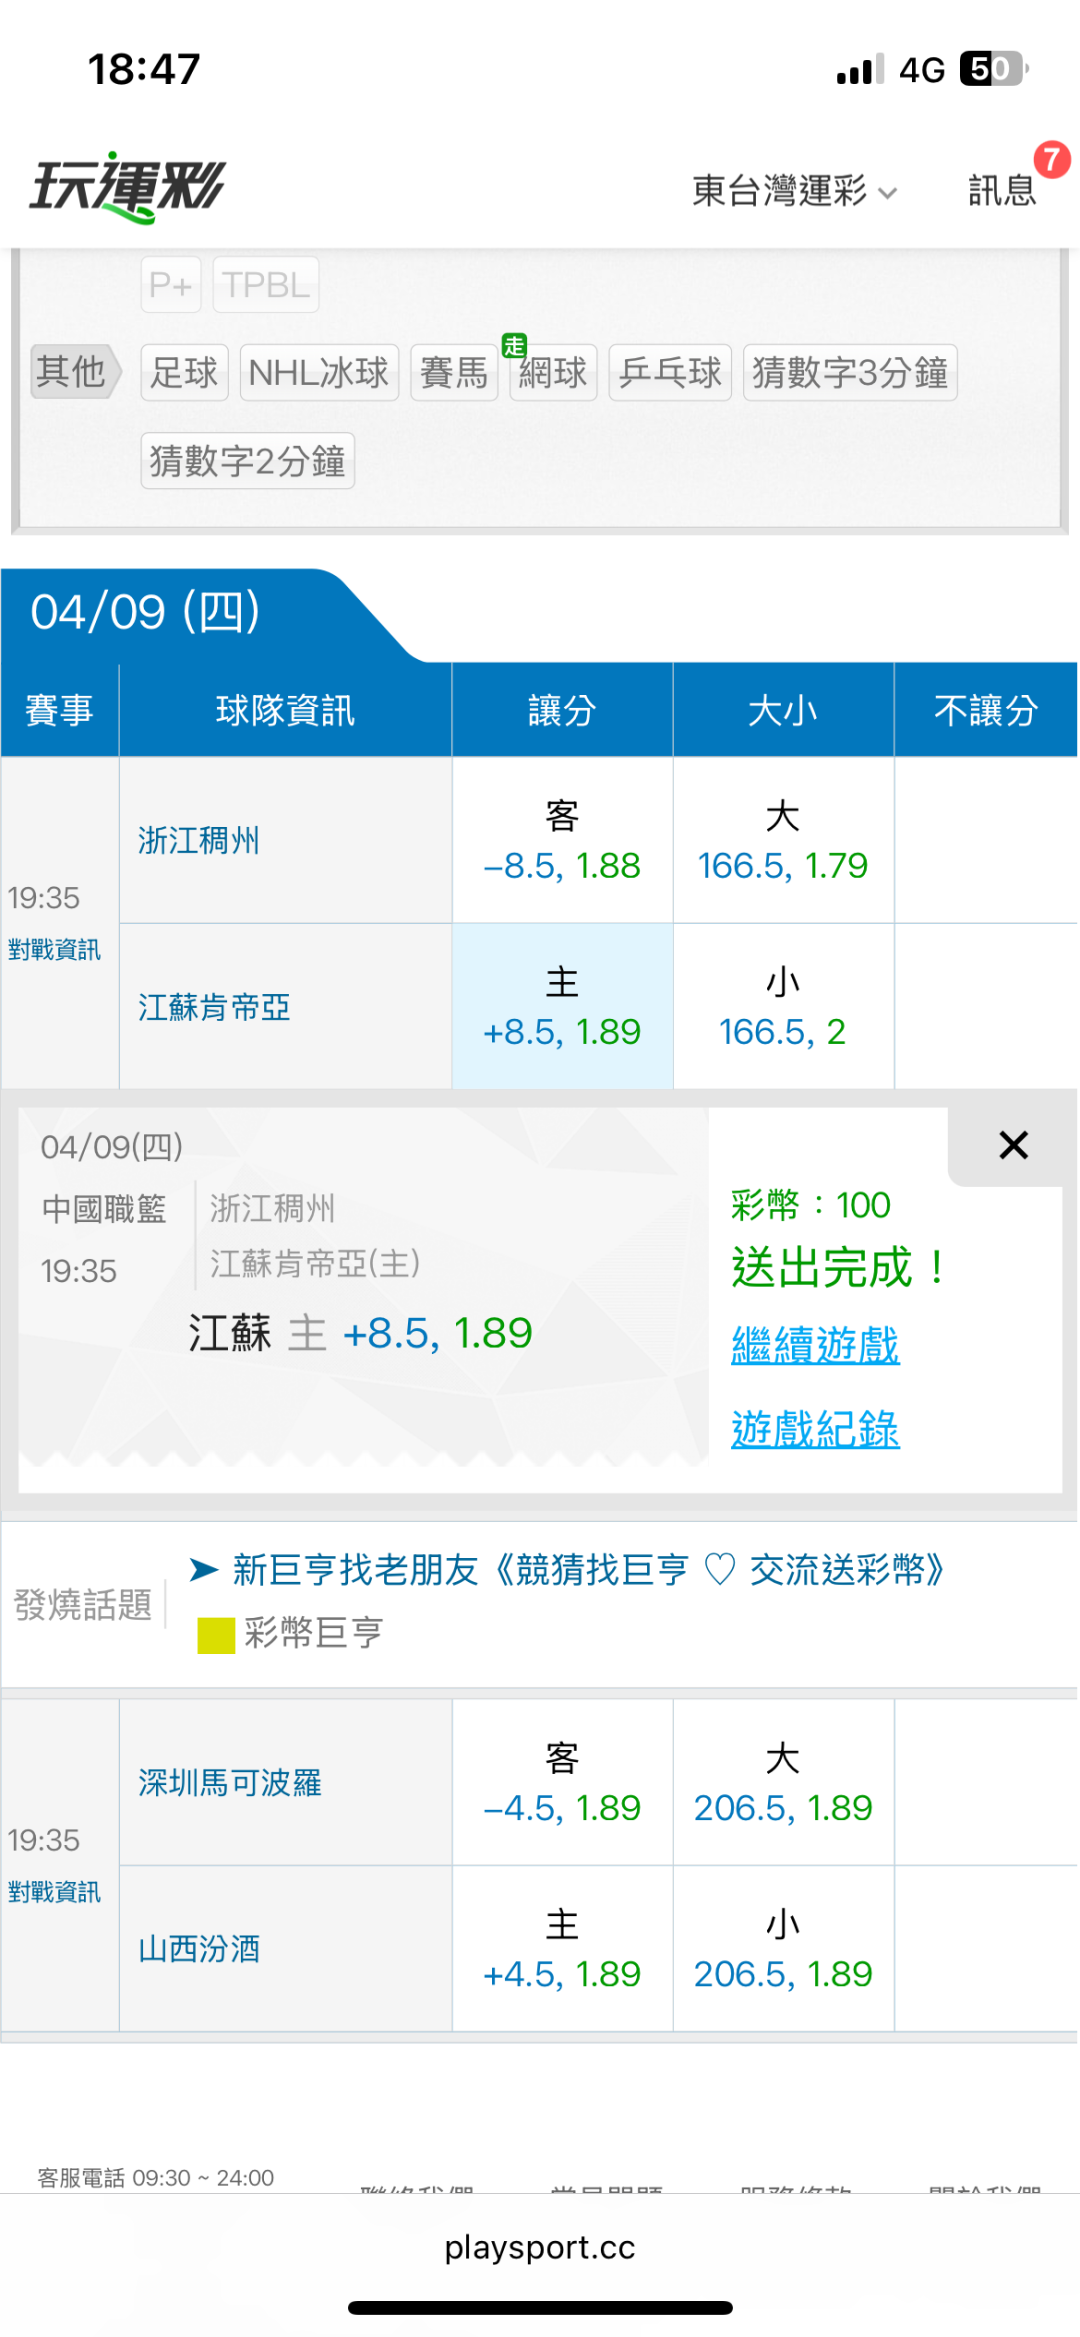The width and height of the screenshot is (1080, 2337).
Task: Open the 遊戲紀錄 link
Action: (x=815, y=1429)
